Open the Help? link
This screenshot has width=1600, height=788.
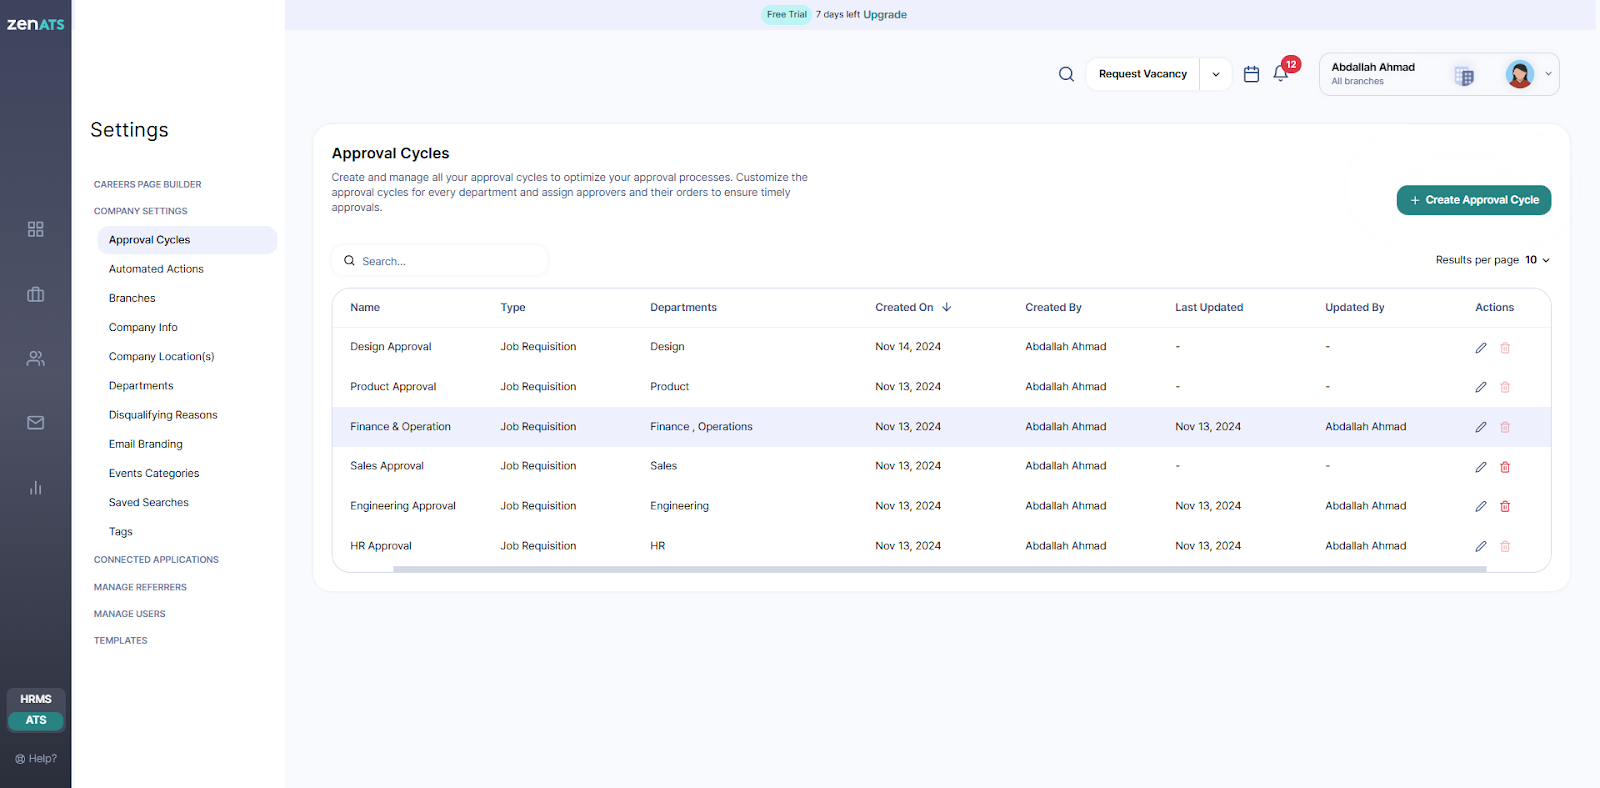click(36, 759)
